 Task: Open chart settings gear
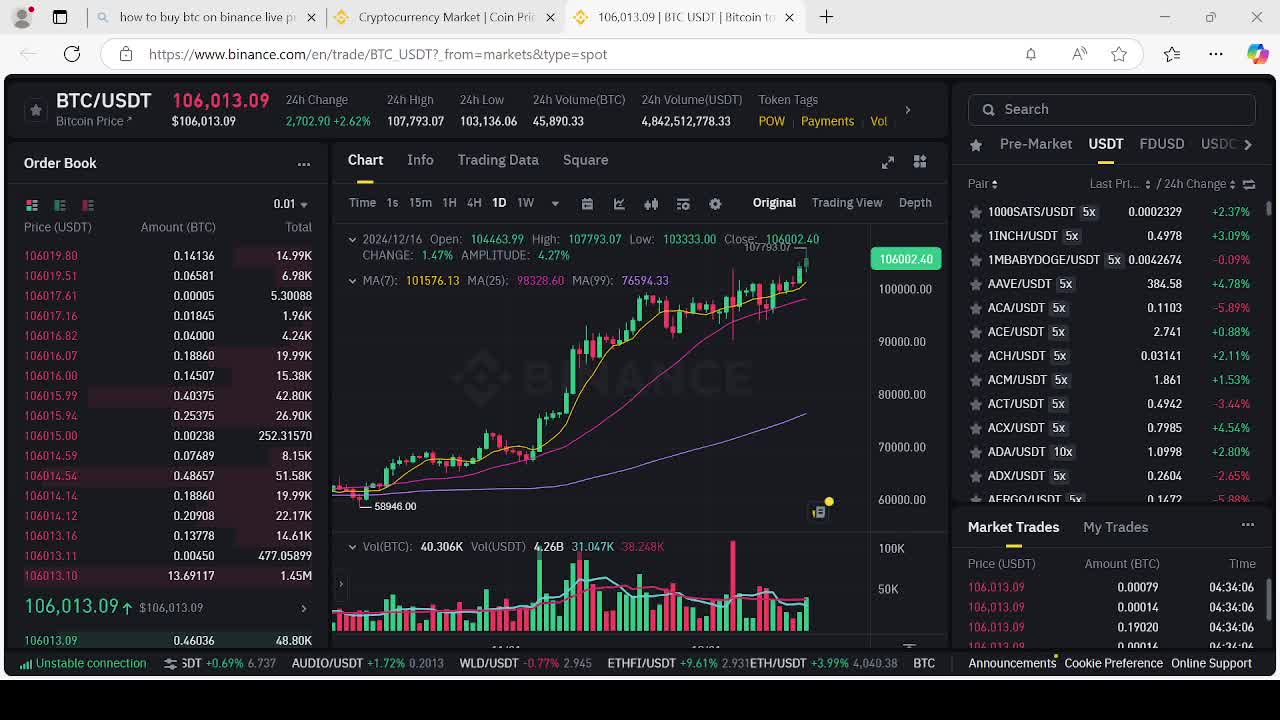(715, 204)
